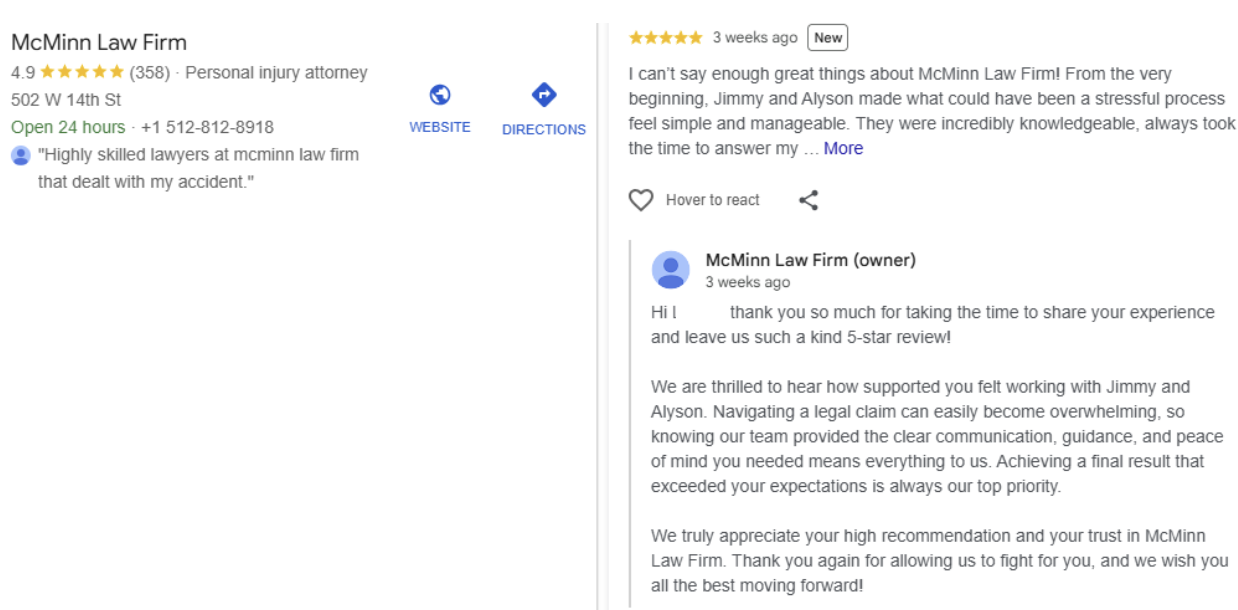Click McMinn Law Firm (owner) reply name
The width and height of the screenshot is (1238, 610).
pos(811,260)
